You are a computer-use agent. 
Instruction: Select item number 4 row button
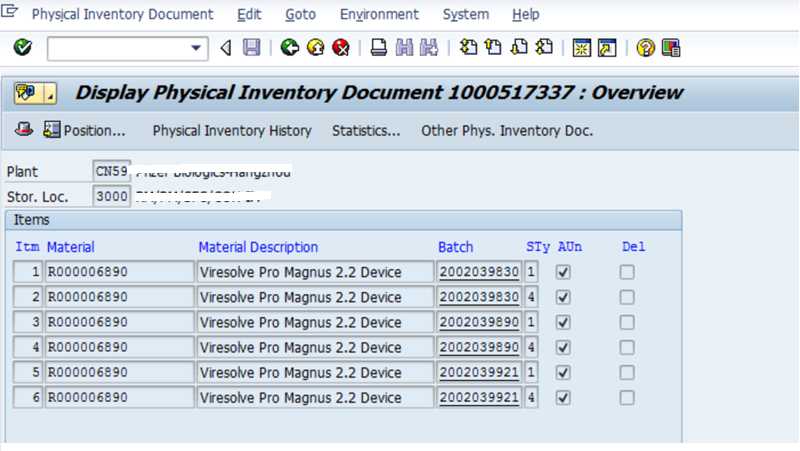tap(28, 347)
